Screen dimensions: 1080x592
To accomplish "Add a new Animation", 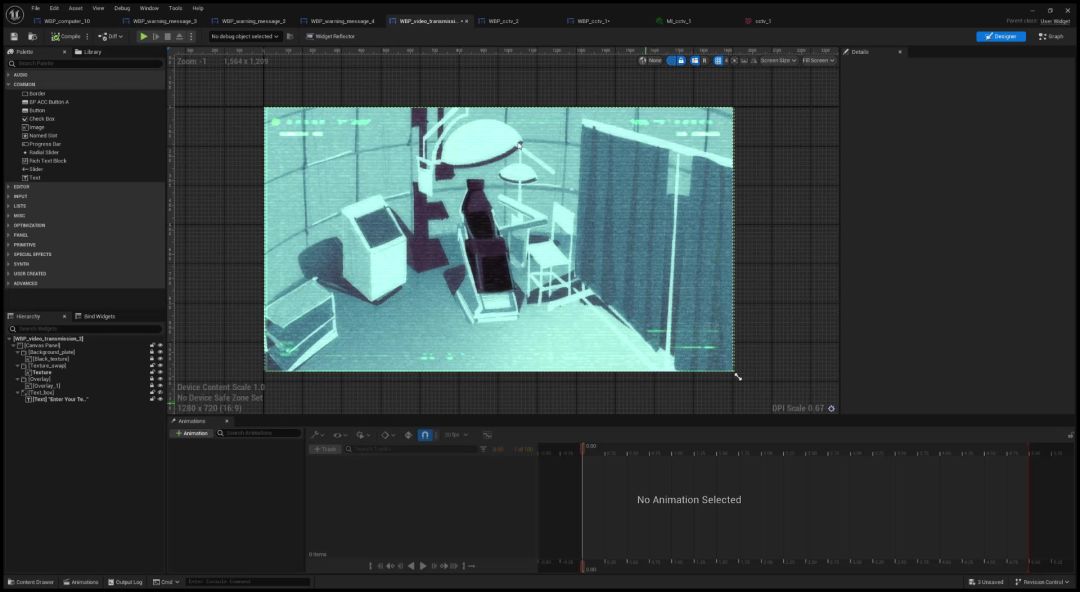I will [x=191, y=433].
